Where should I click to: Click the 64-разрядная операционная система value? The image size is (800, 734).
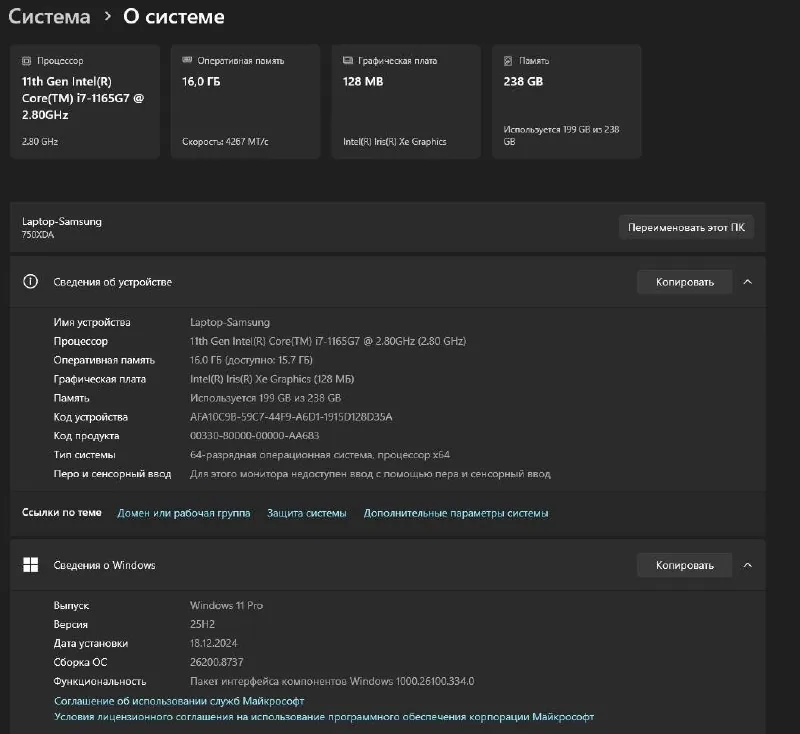pos(320,454)
